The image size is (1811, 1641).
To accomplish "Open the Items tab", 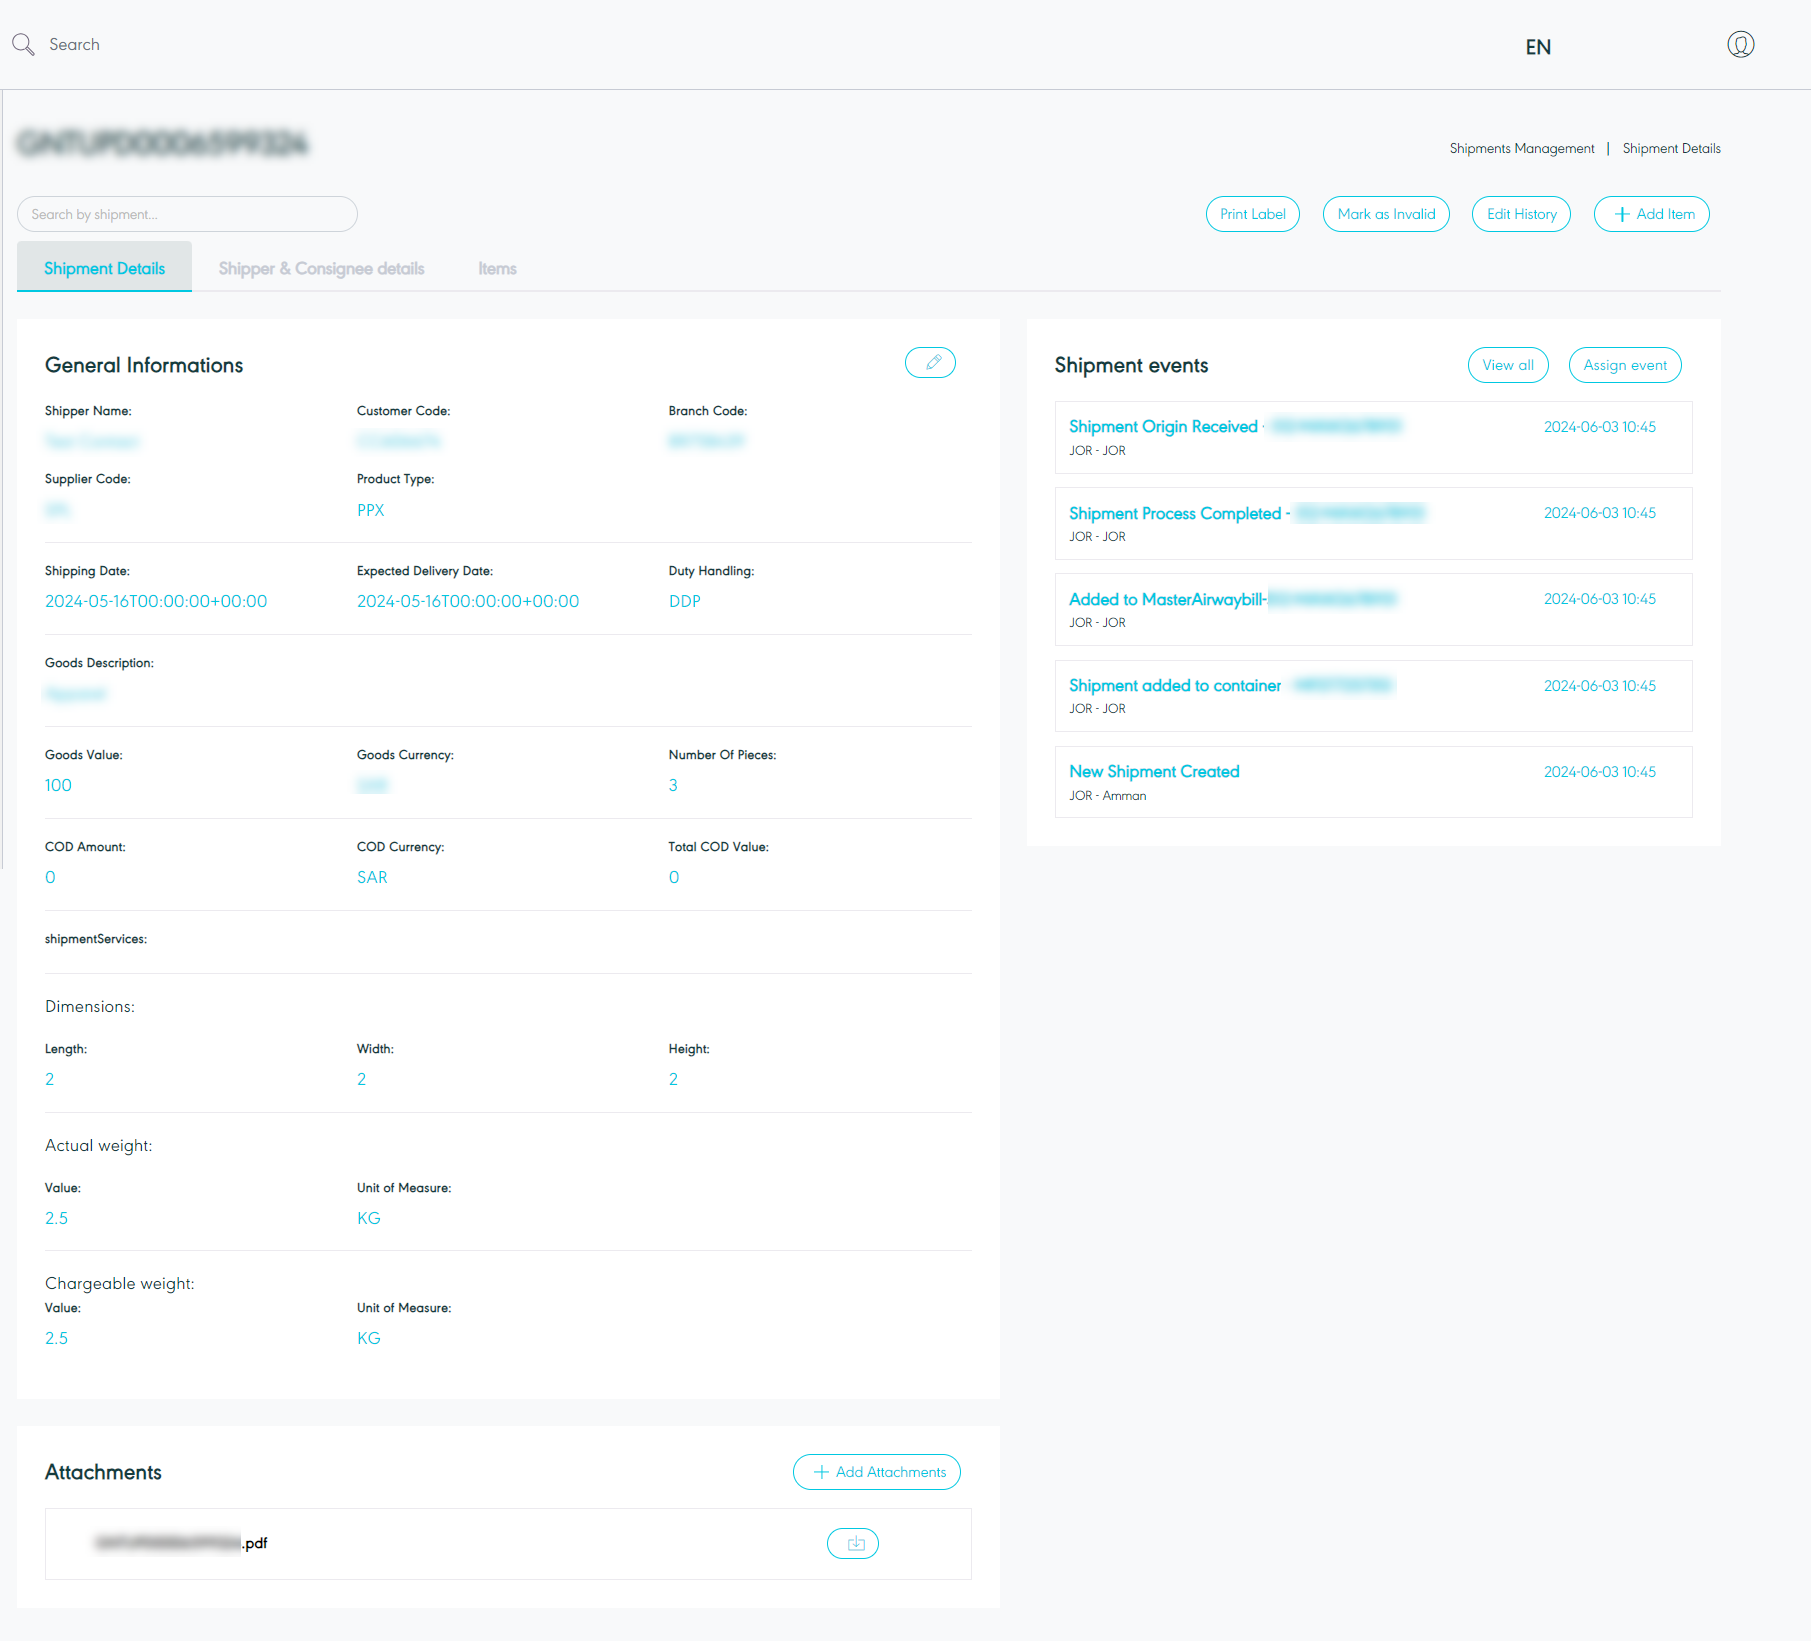I will point(497,269).
